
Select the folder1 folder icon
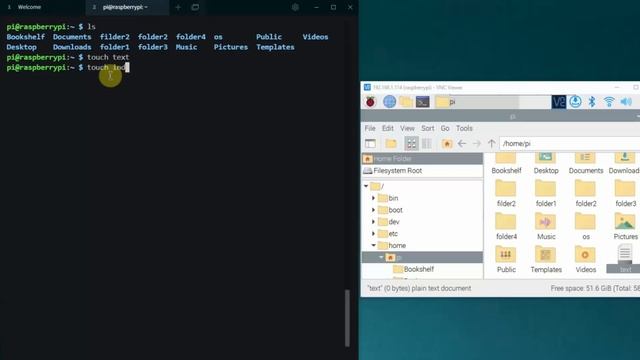(546, 193)
